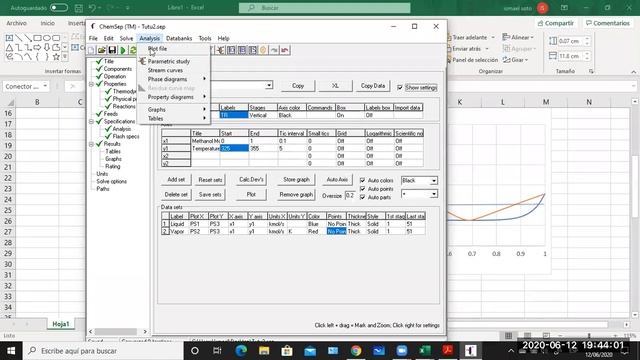Open Windows Start menu

11,351
